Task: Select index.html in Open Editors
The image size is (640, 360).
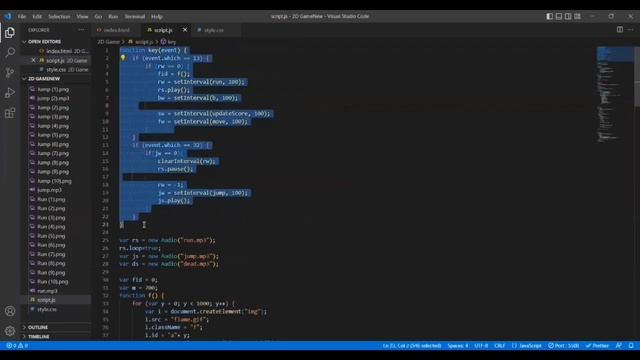Action: 63,51
